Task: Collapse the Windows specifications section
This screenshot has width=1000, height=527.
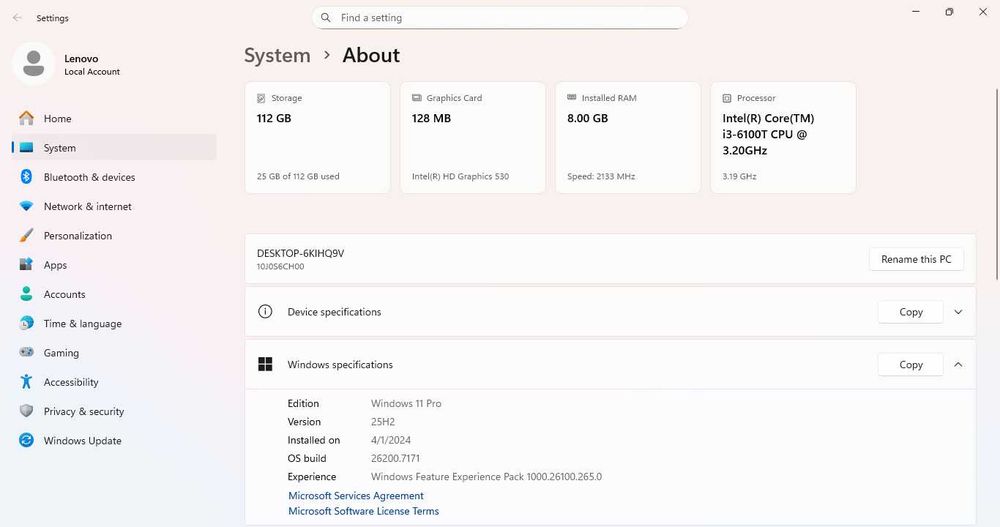Action: (958, 365)
